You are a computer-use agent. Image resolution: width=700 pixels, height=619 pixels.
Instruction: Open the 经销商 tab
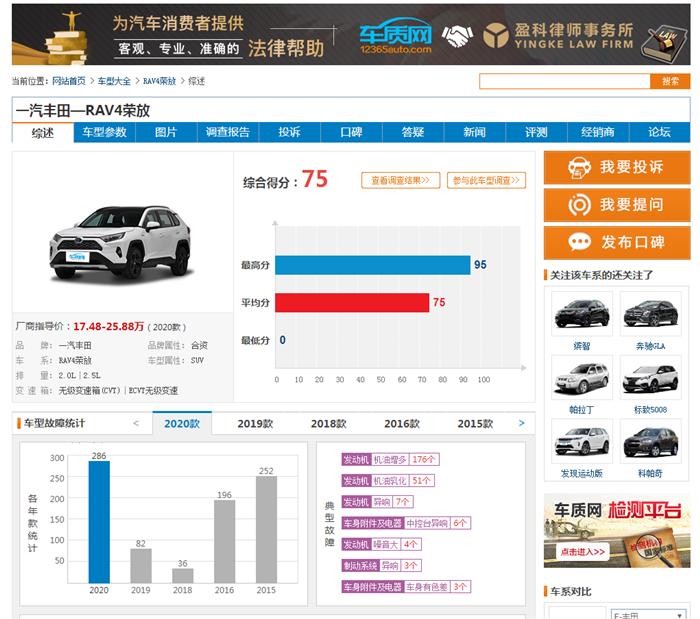pos(598,133)
